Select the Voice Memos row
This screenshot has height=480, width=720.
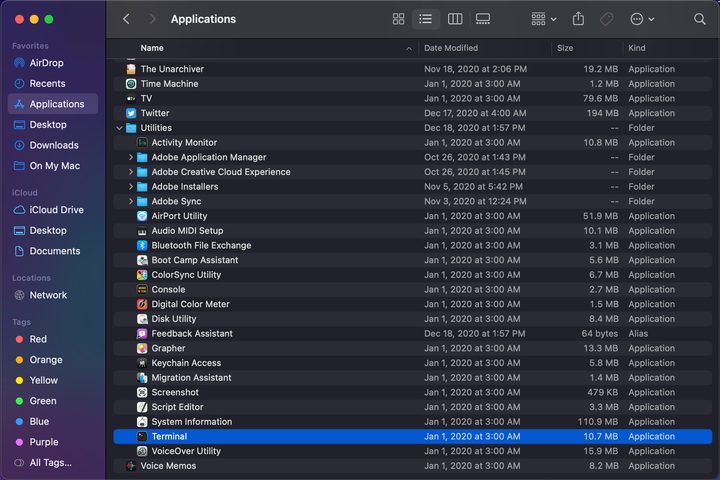pyautogui.click(x=412, y=466)
